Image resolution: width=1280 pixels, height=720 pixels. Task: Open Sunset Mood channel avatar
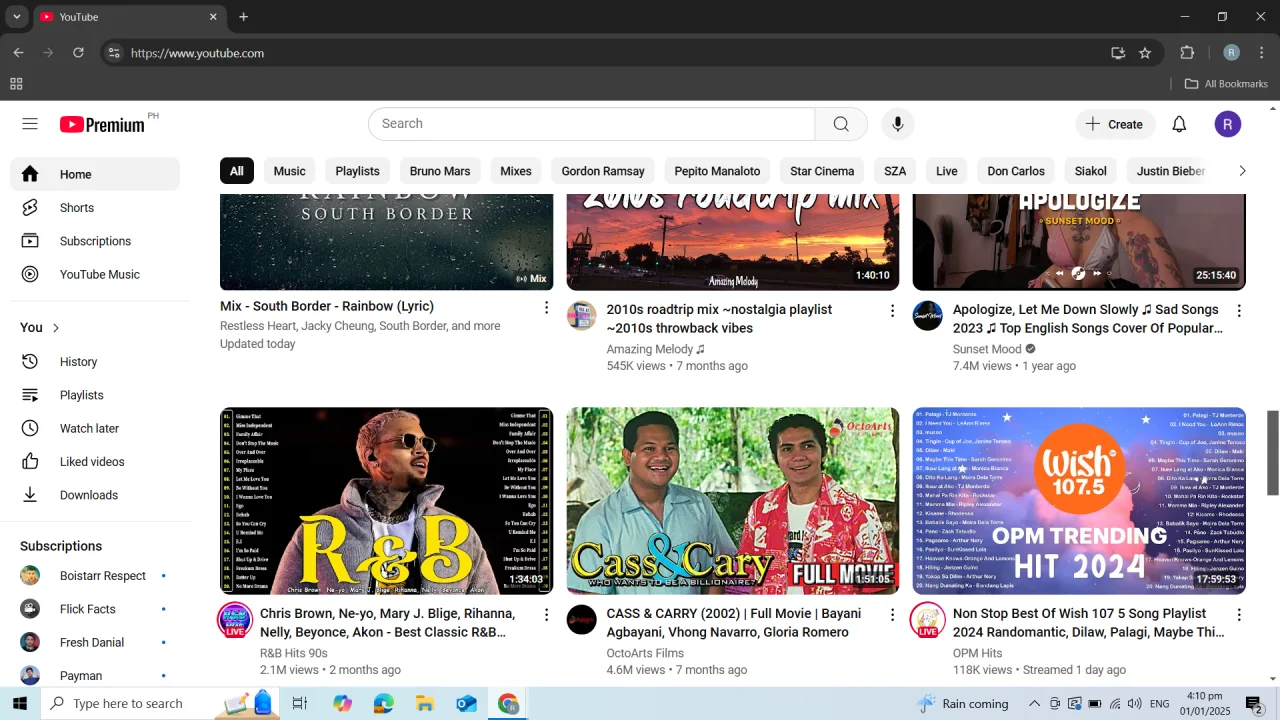928,316
